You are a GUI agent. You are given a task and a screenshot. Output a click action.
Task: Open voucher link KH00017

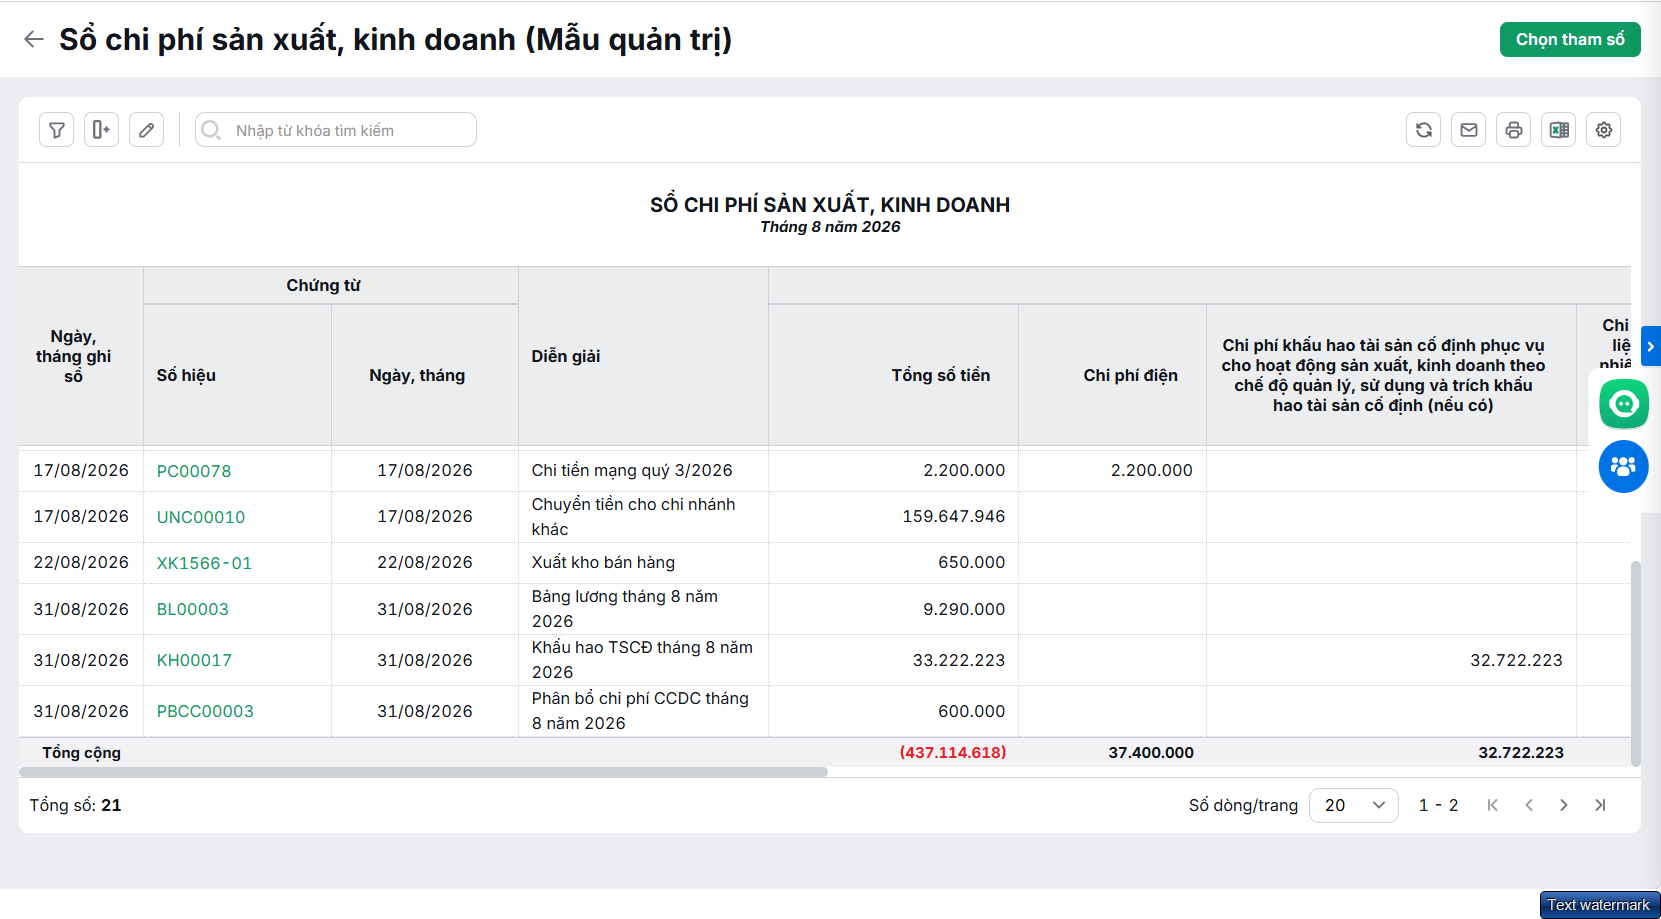[194, 660]
